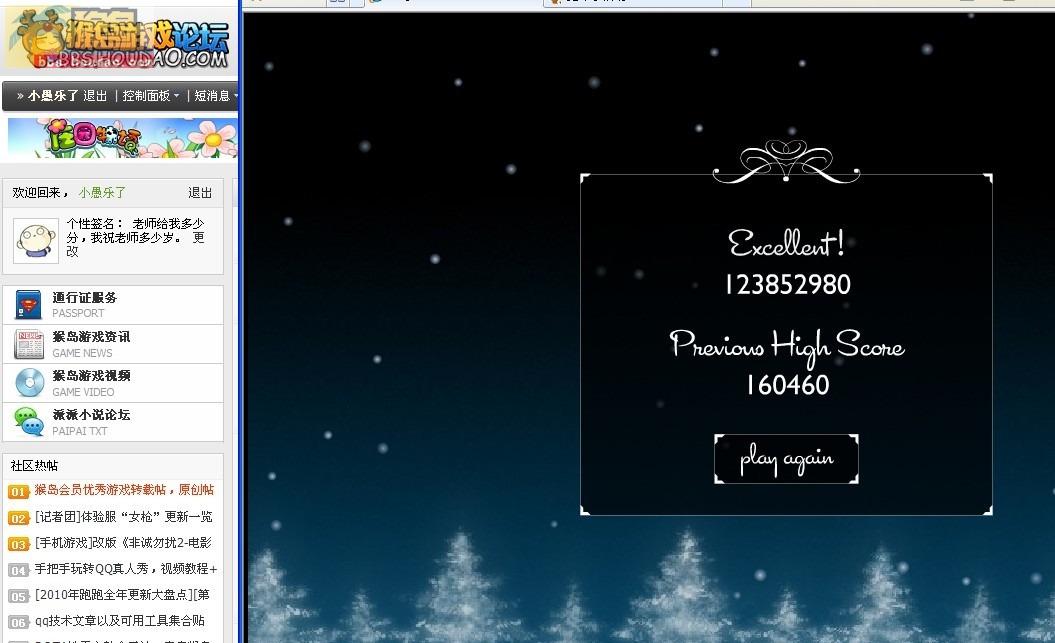Expand the 短消息 dropdown menu
This screenshot has height=643, width=1055.
pos(216,96)
